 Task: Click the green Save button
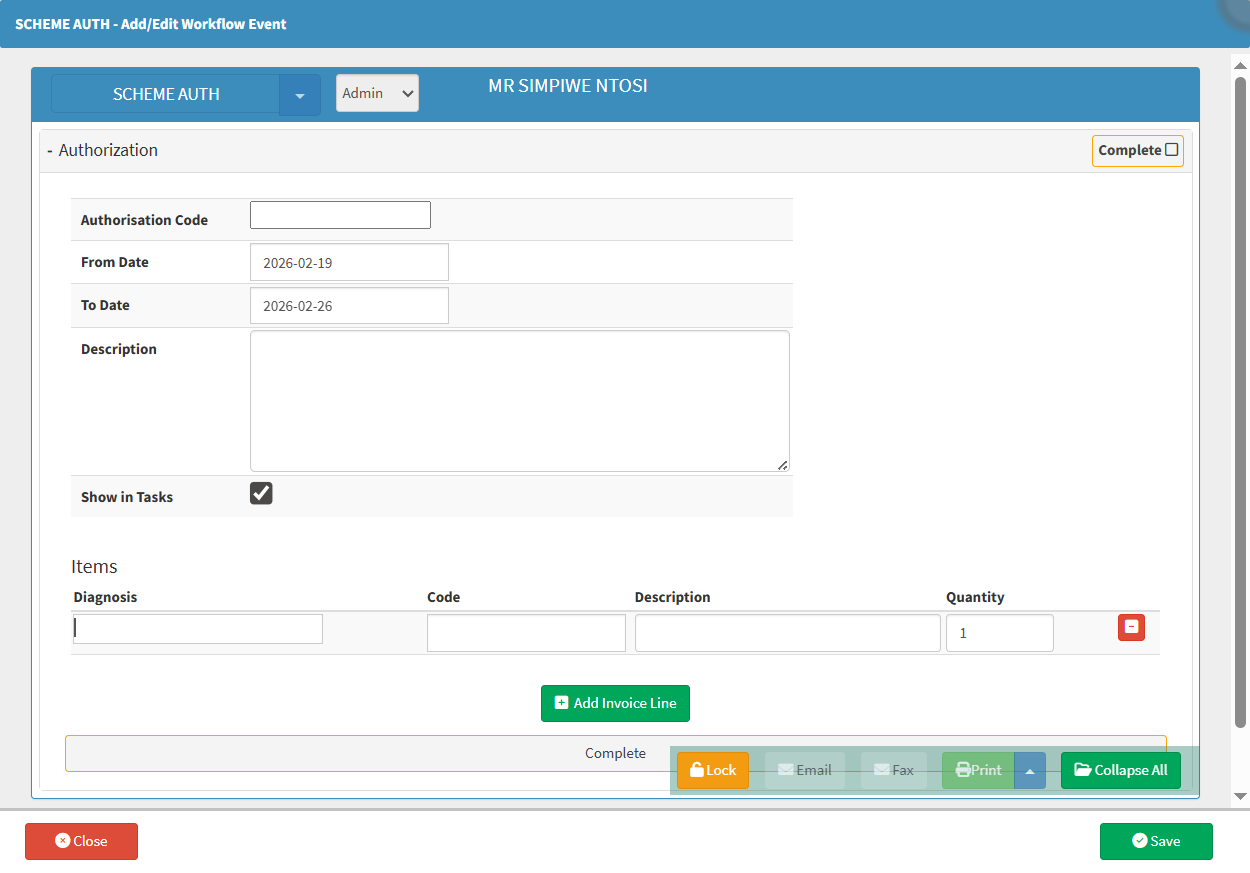point(1155,841)
